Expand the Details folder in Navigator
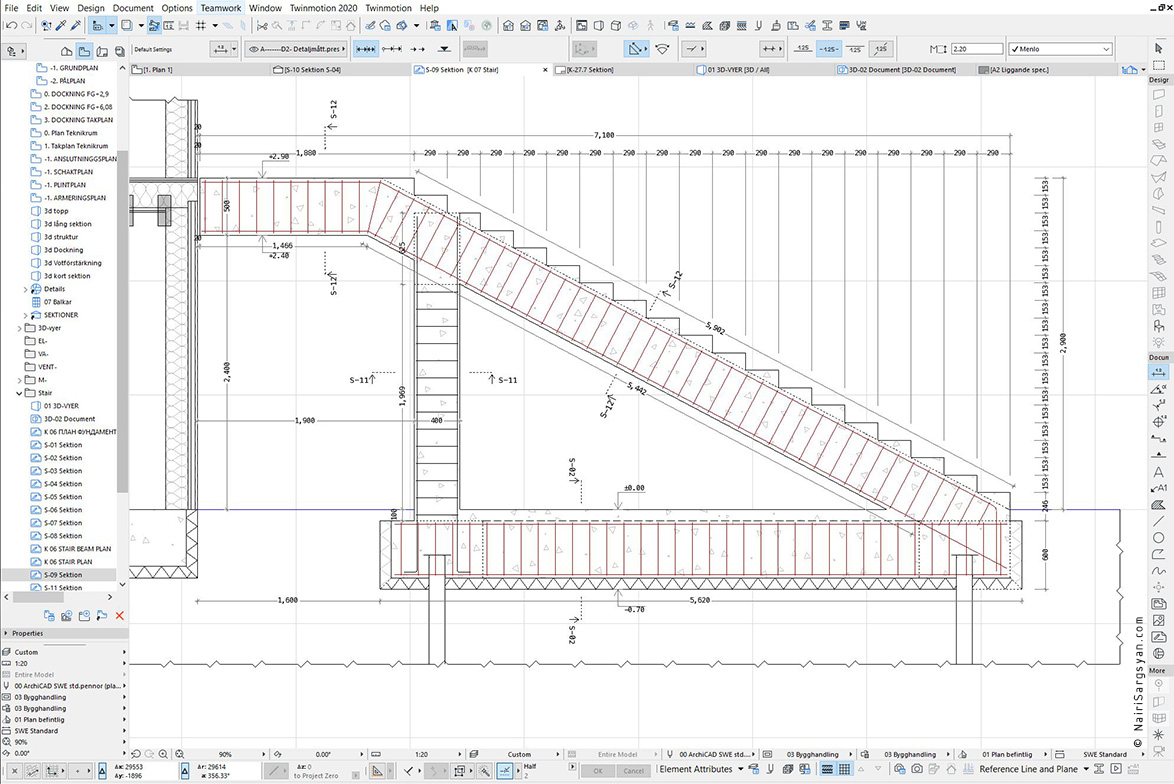 [25, 289]
